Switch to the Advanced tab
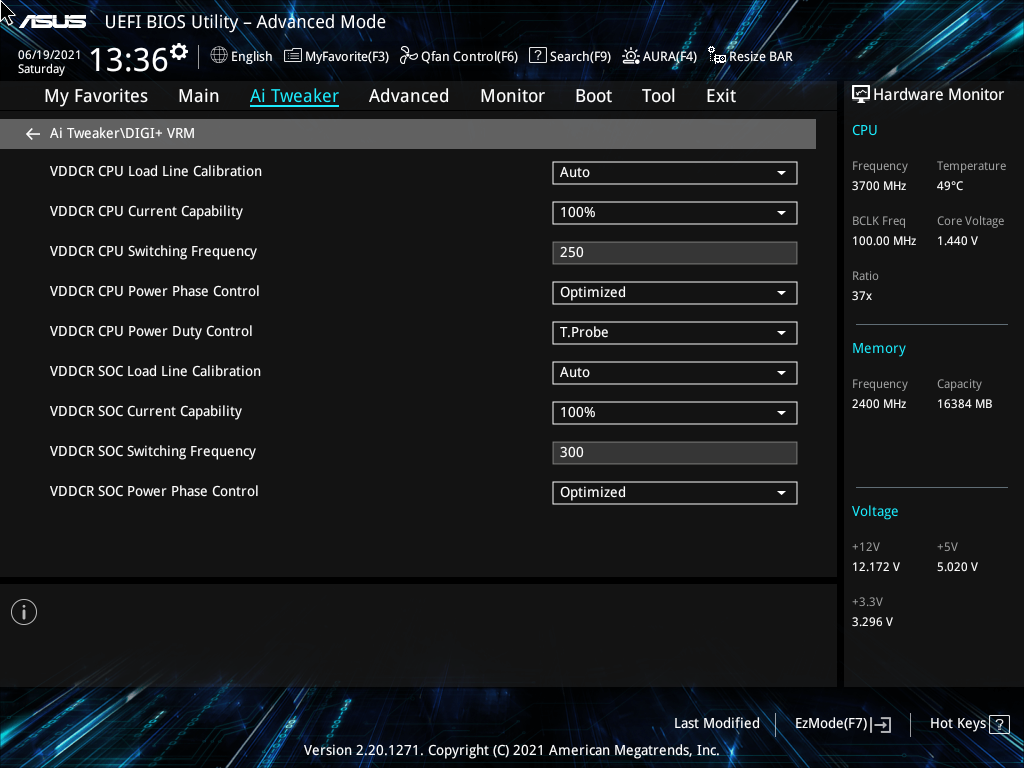Image resolution: width=1024 pixels, height=768 pixels. tap(409, 95)
